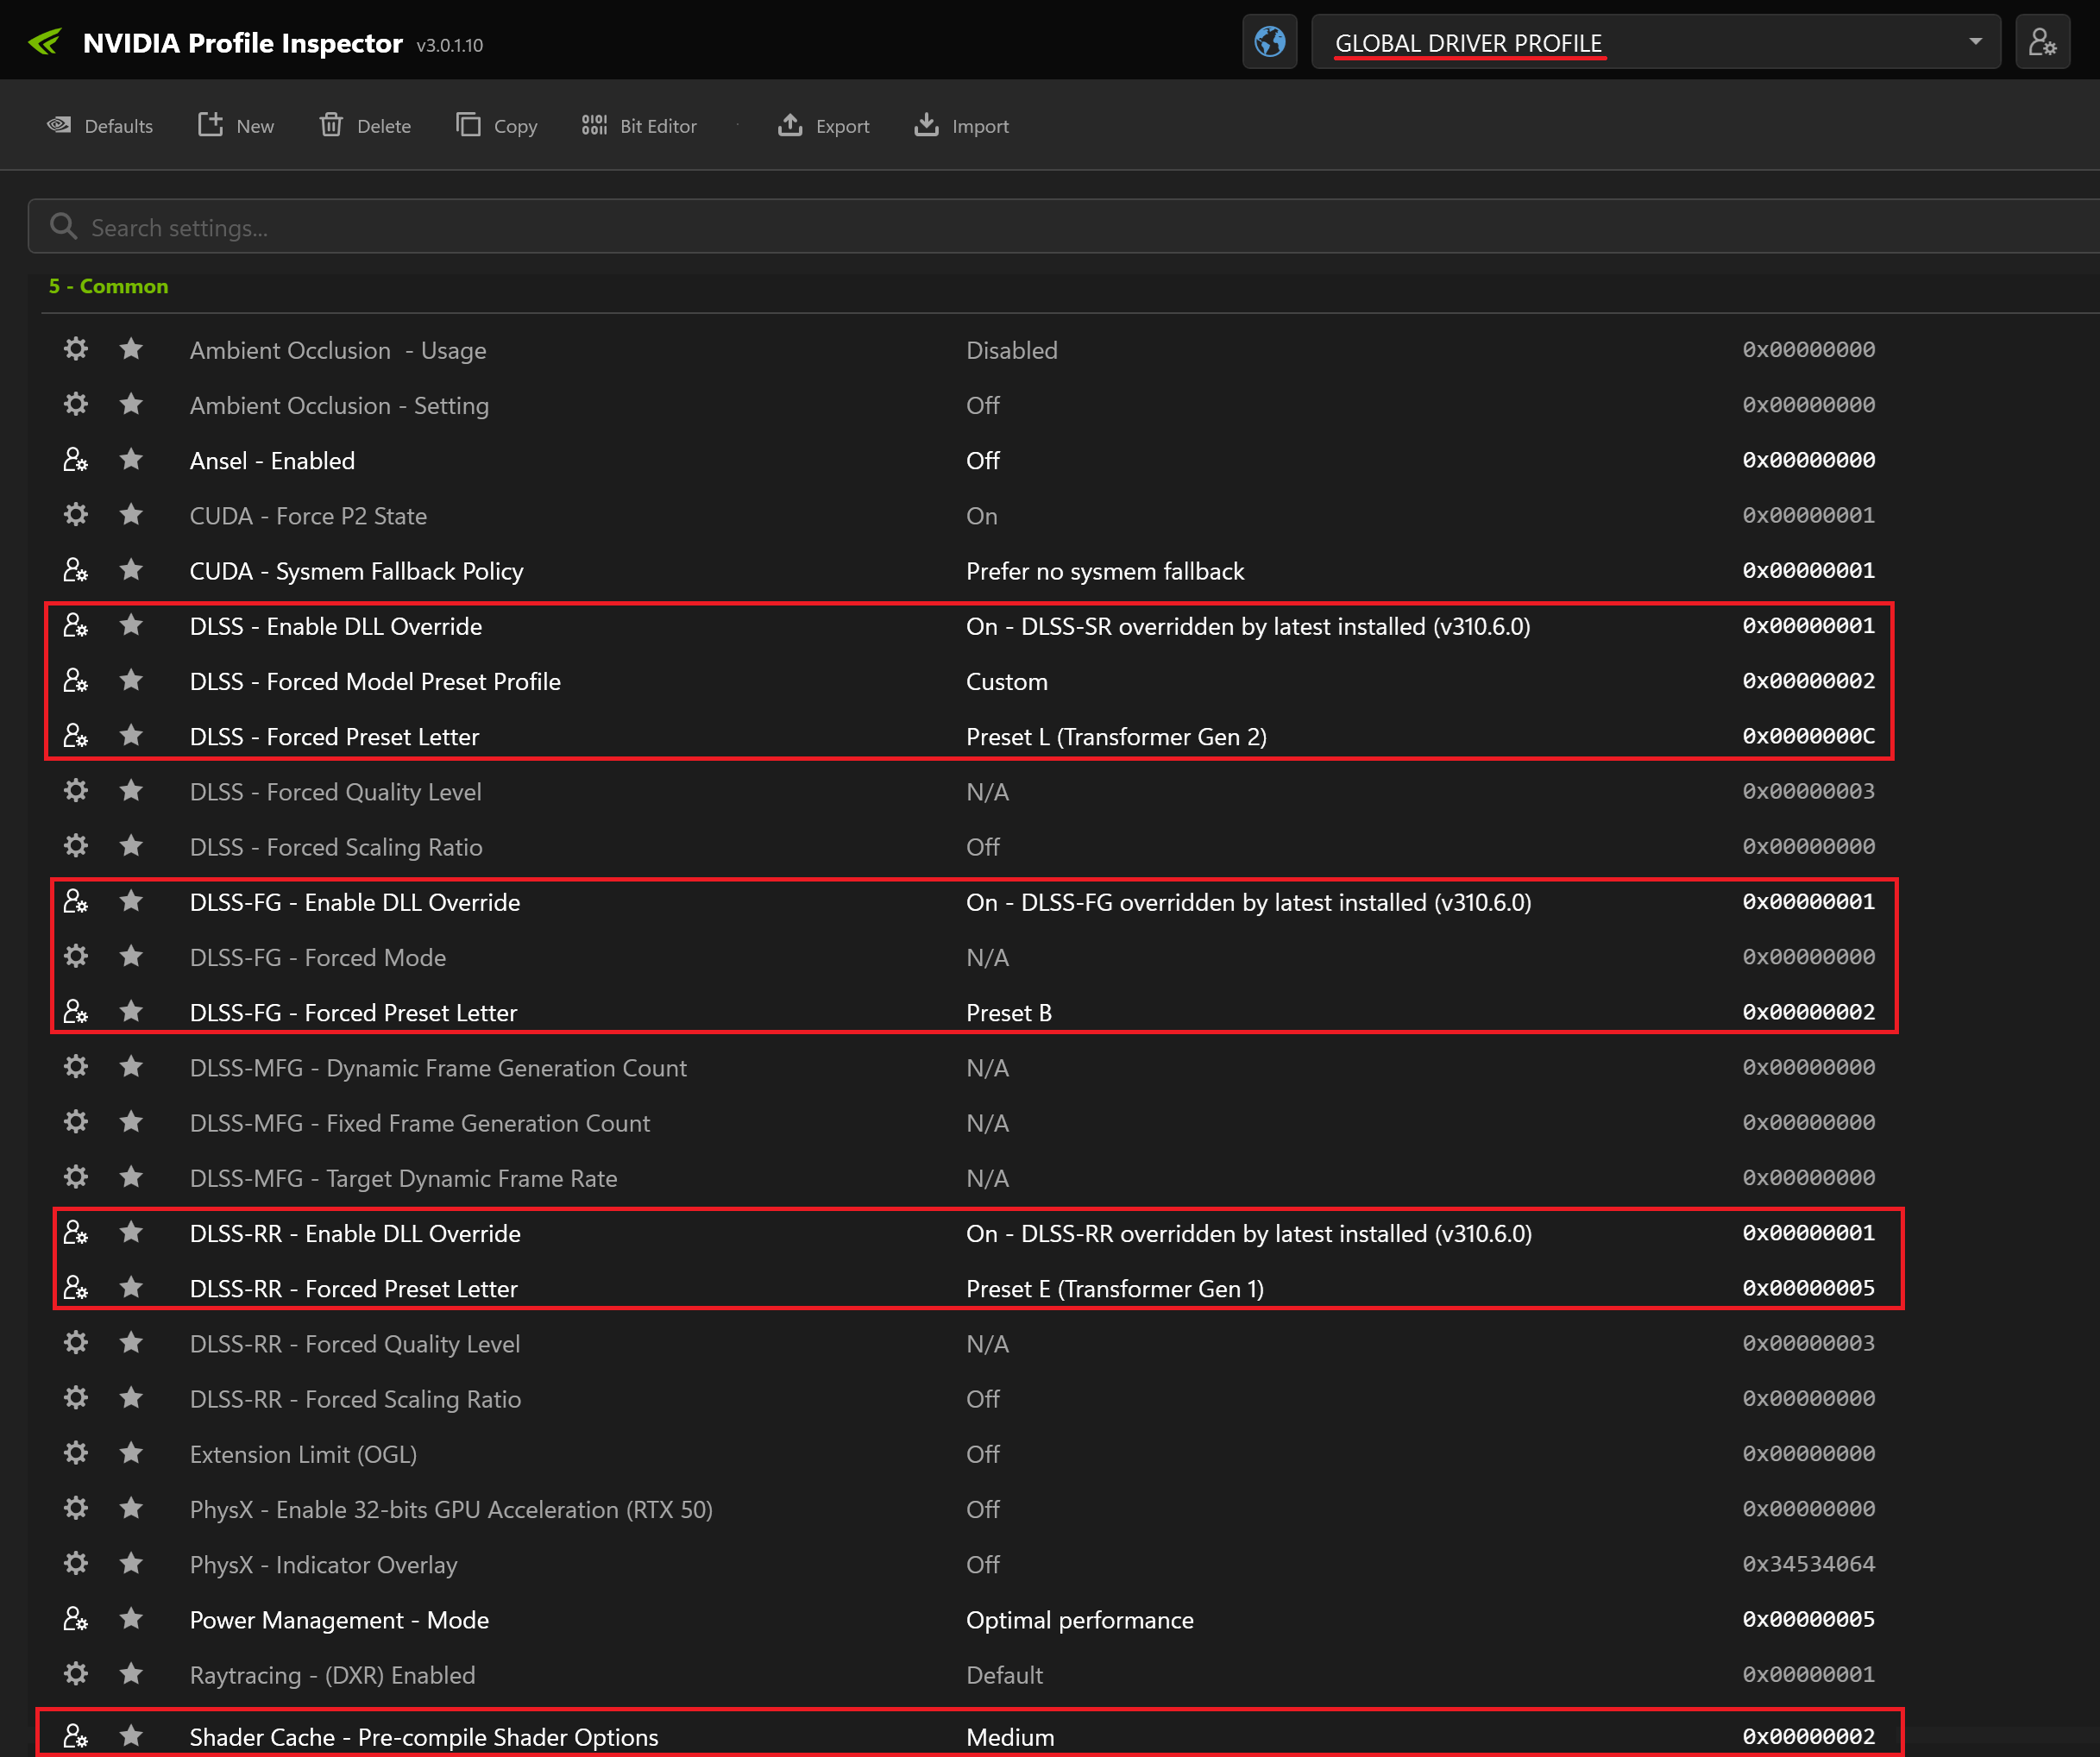Click user-modified icon for DLSS-FG - Forced Preset Letter
The width and height of the screenshot is (2100, 1757).
tap(76, 1012)
